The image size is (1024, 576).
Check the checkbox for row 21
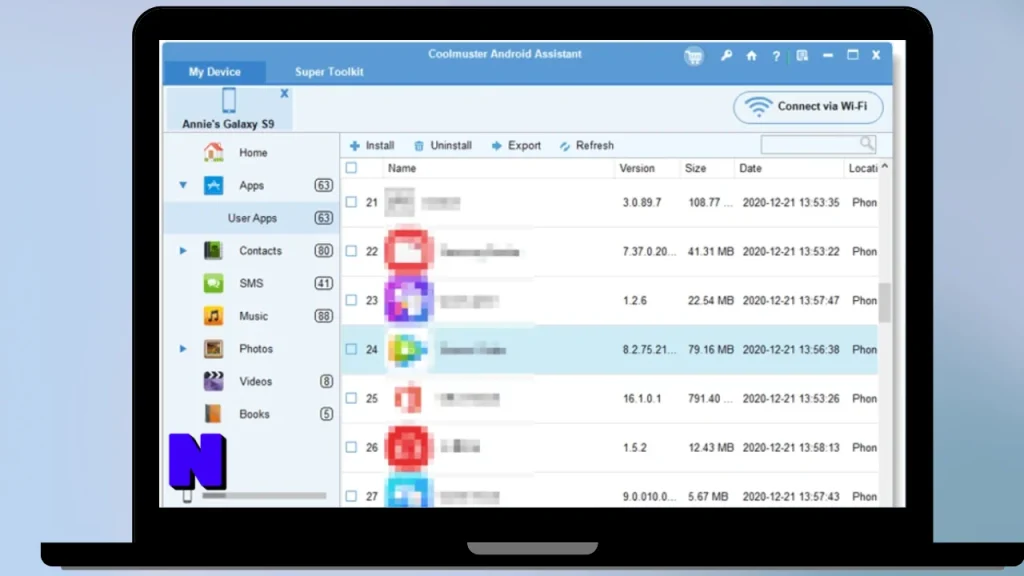click(x=351, y=202)
